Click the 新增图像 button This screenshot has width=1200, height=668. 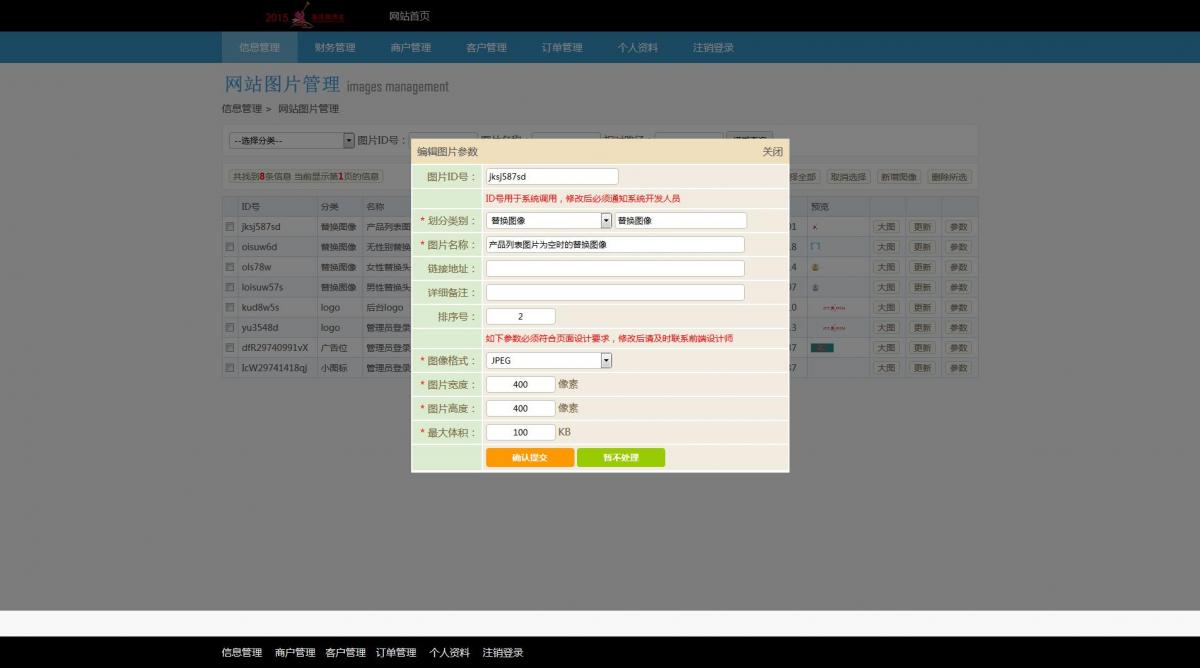point(898,177)
